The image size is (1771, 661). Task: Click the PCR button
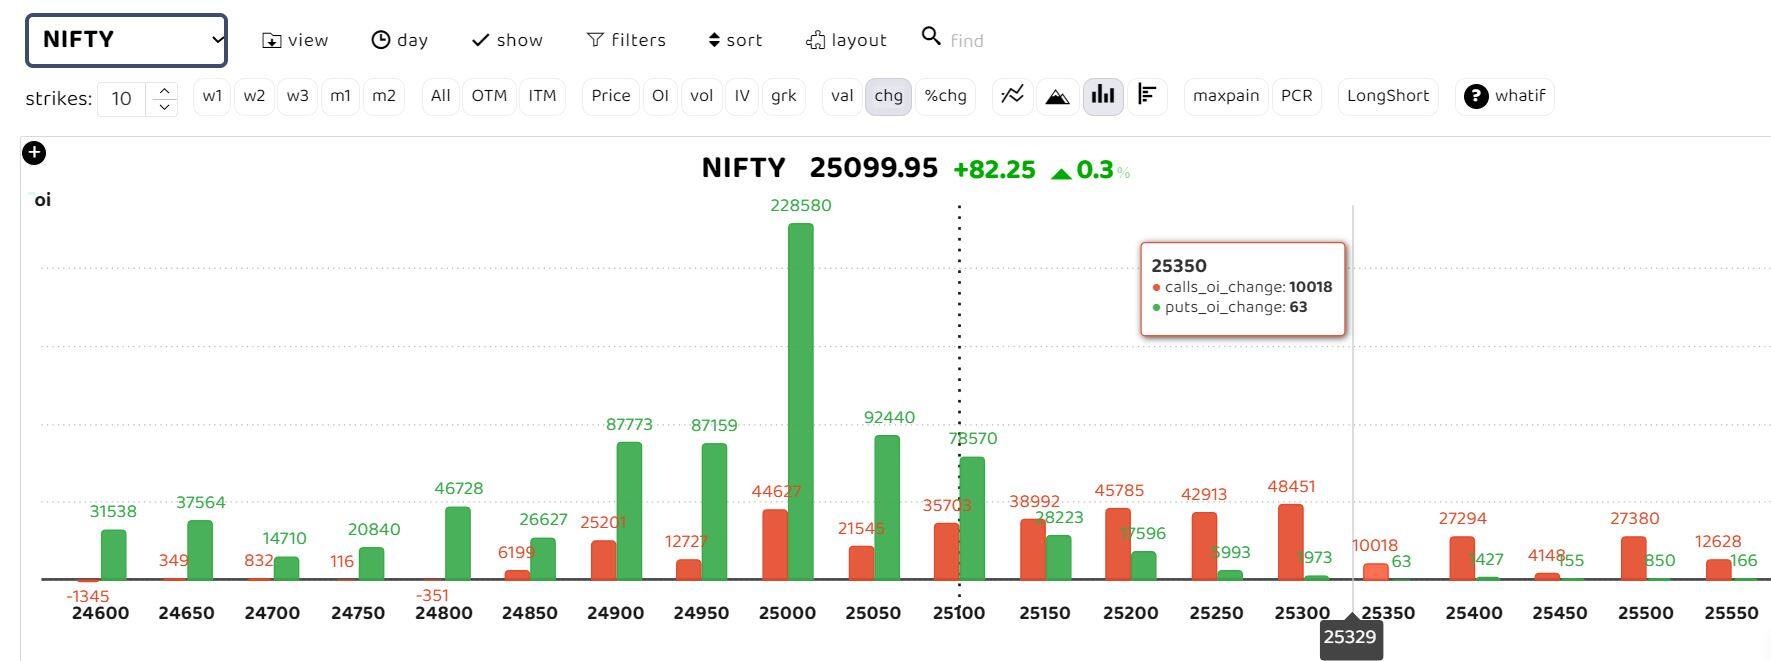click(1297, 96)
